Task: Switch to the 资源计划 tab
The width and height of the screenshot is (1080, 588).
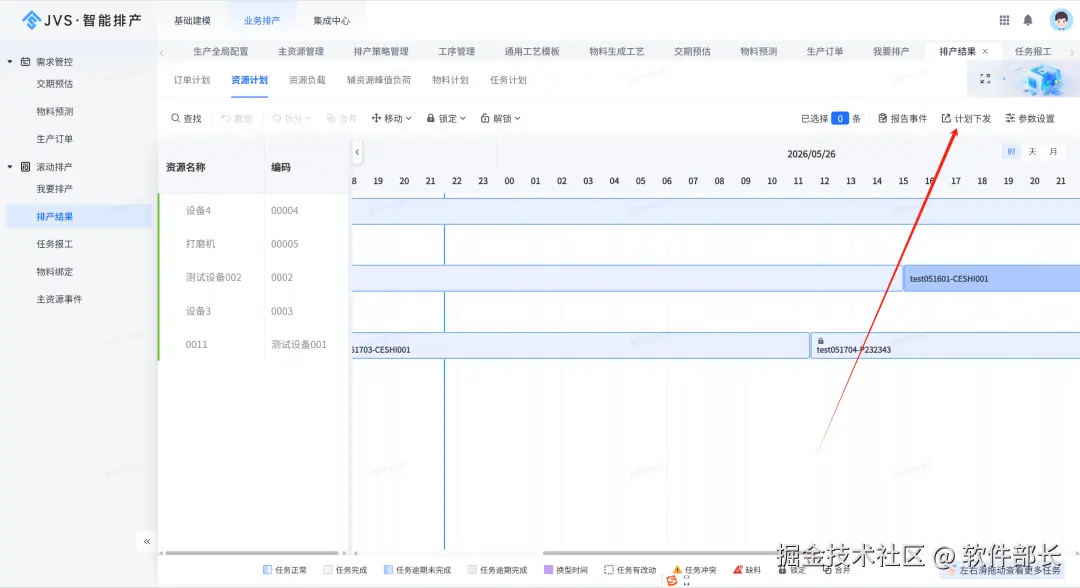Action: click(x=249, y=80)
